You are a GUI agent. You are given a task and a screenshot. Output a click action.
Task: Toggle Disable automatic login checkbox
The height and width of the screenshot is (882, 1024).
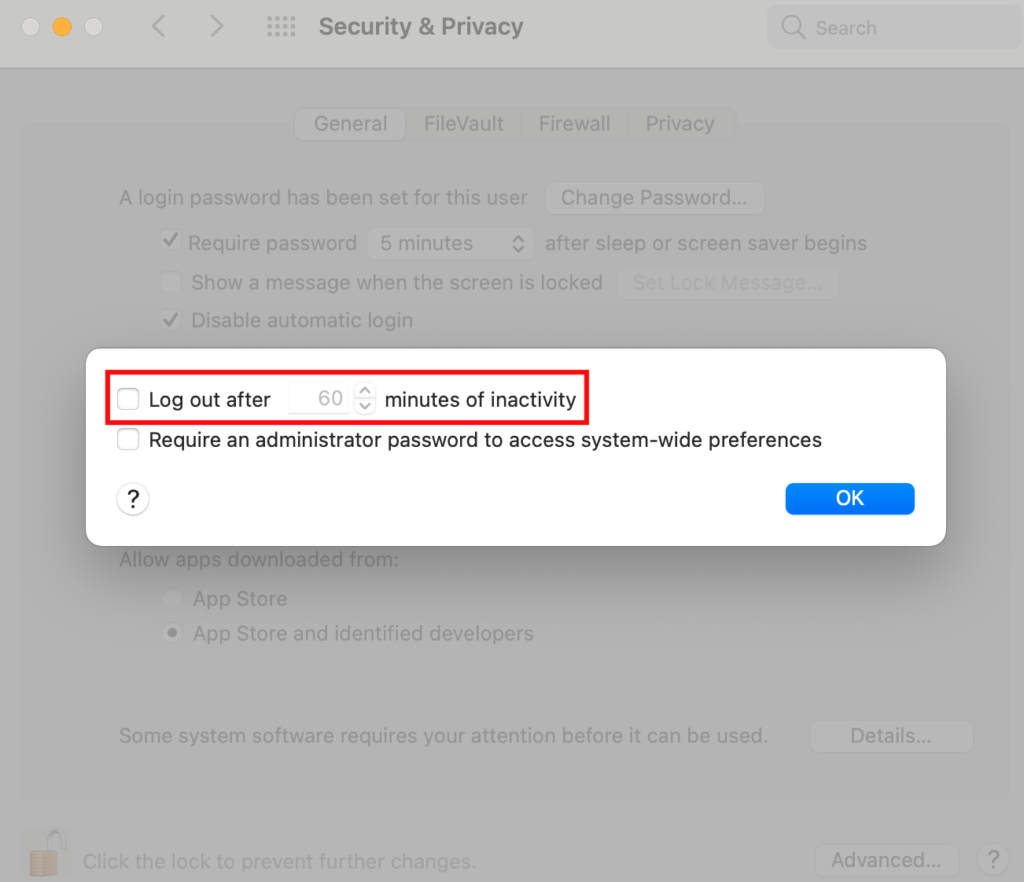(171, 320)
